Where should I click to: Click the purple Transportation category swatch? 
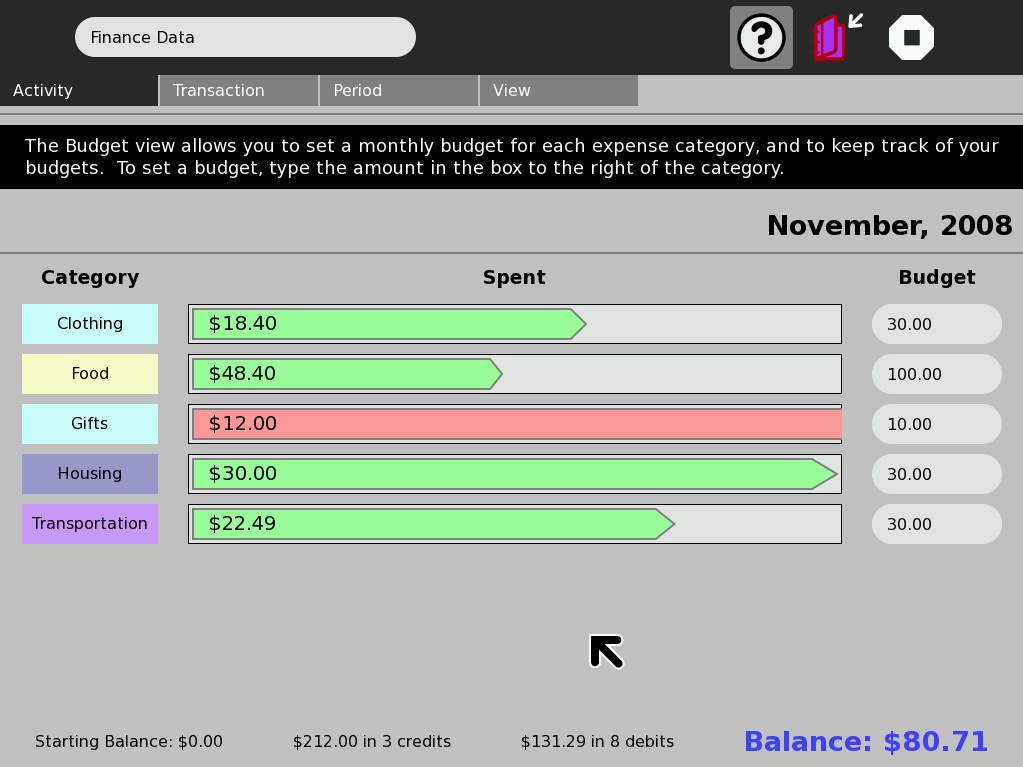90,524
